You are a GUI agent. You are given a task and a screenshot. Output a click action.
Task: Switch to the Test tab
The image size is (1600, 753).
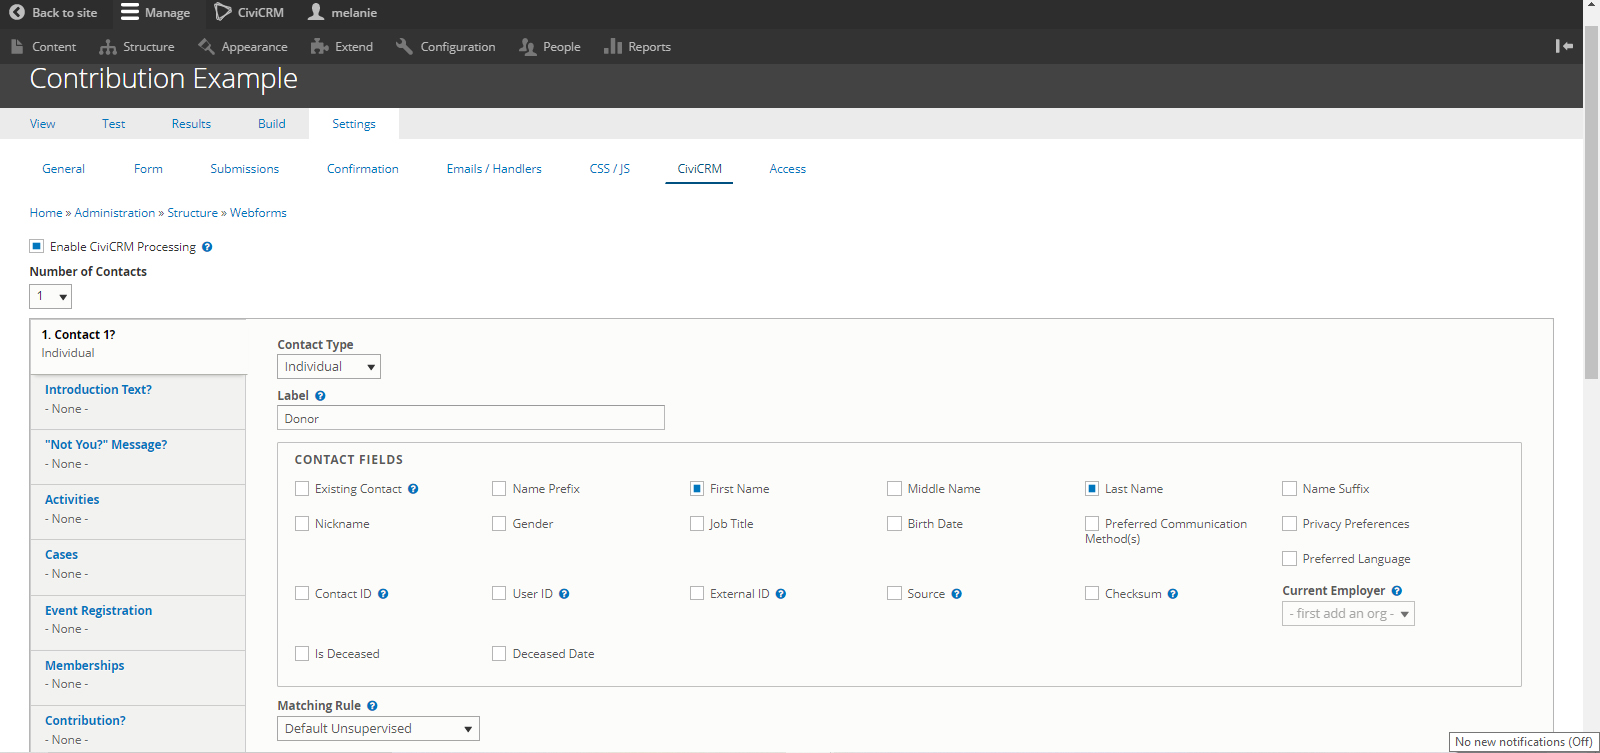coord(114,124)
